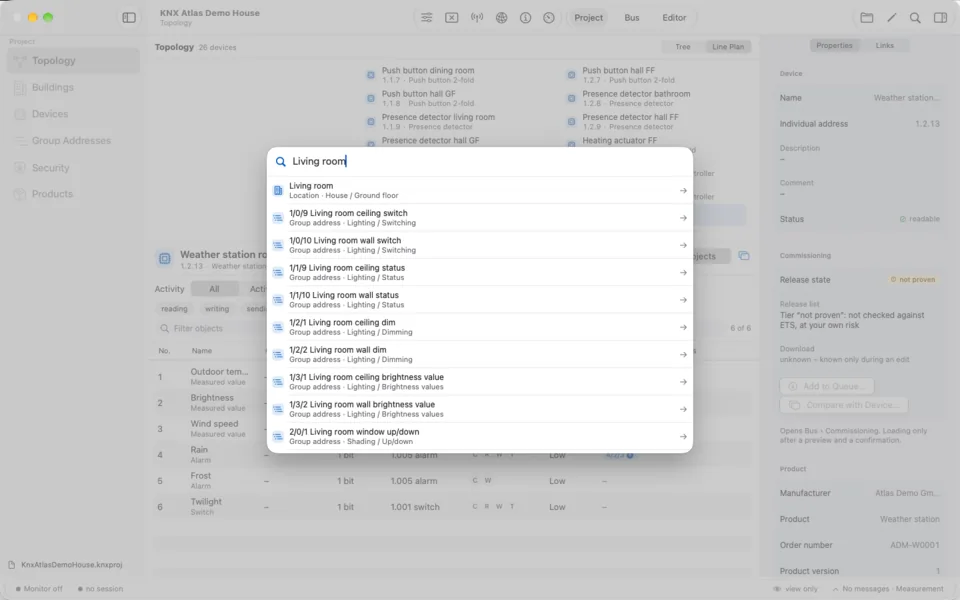960x600 pixels.
Task: Click the view only status indicator
Action: [796, 589]
